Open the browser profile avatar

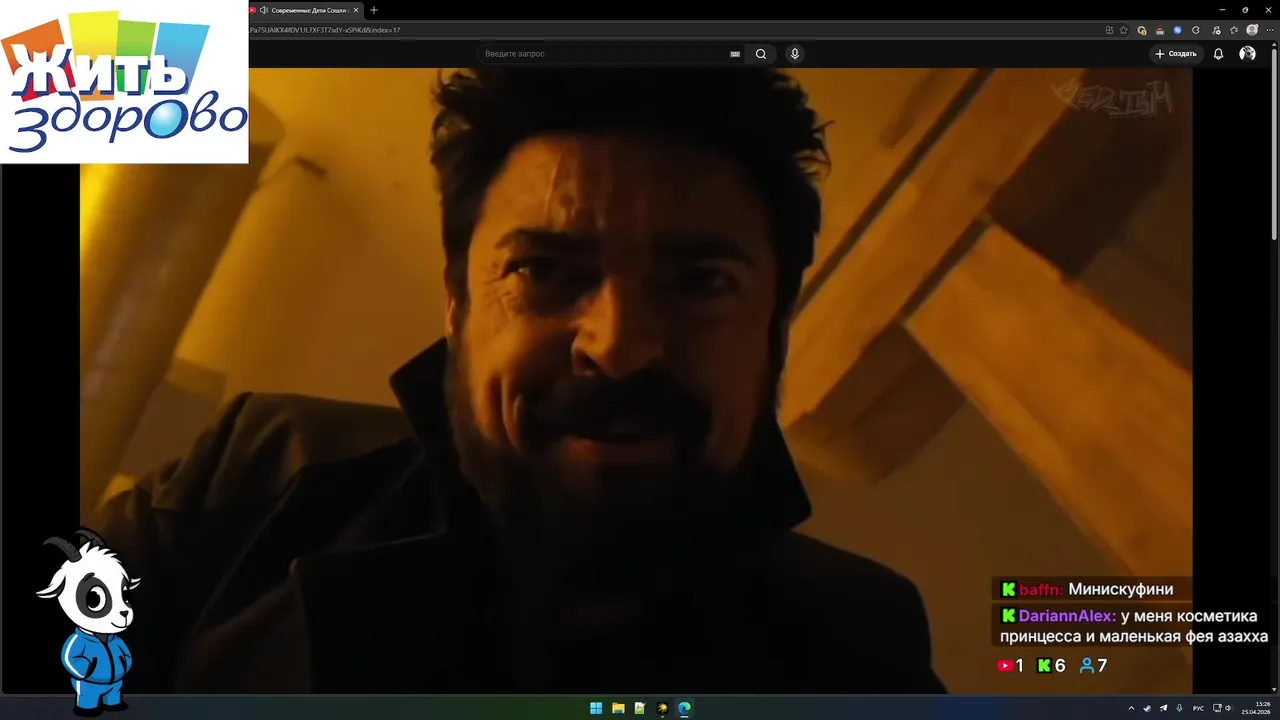tap(1252, 30)
